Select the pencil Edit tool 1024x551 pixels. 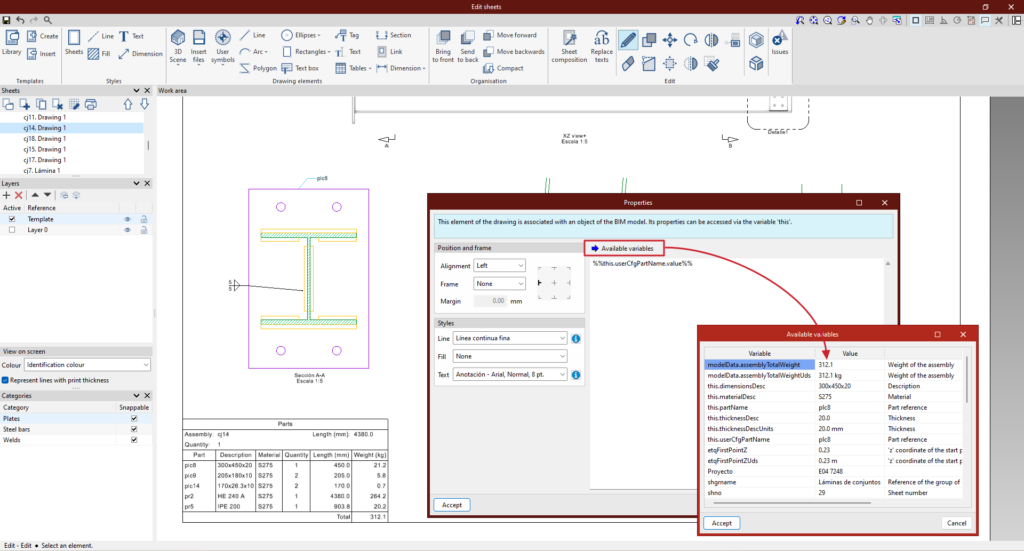pos(628,40)
